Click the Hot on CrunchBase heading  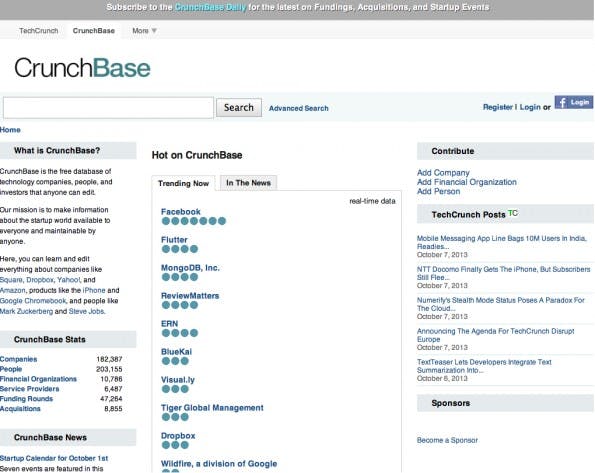(x=197, y=155)
